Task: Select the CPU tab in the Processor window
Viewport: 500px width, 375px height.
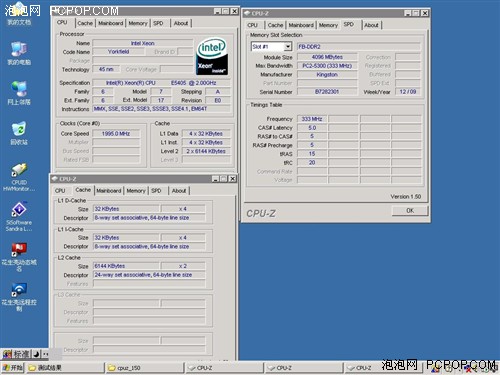Action: pyautogui.click(x=62, y=22)
